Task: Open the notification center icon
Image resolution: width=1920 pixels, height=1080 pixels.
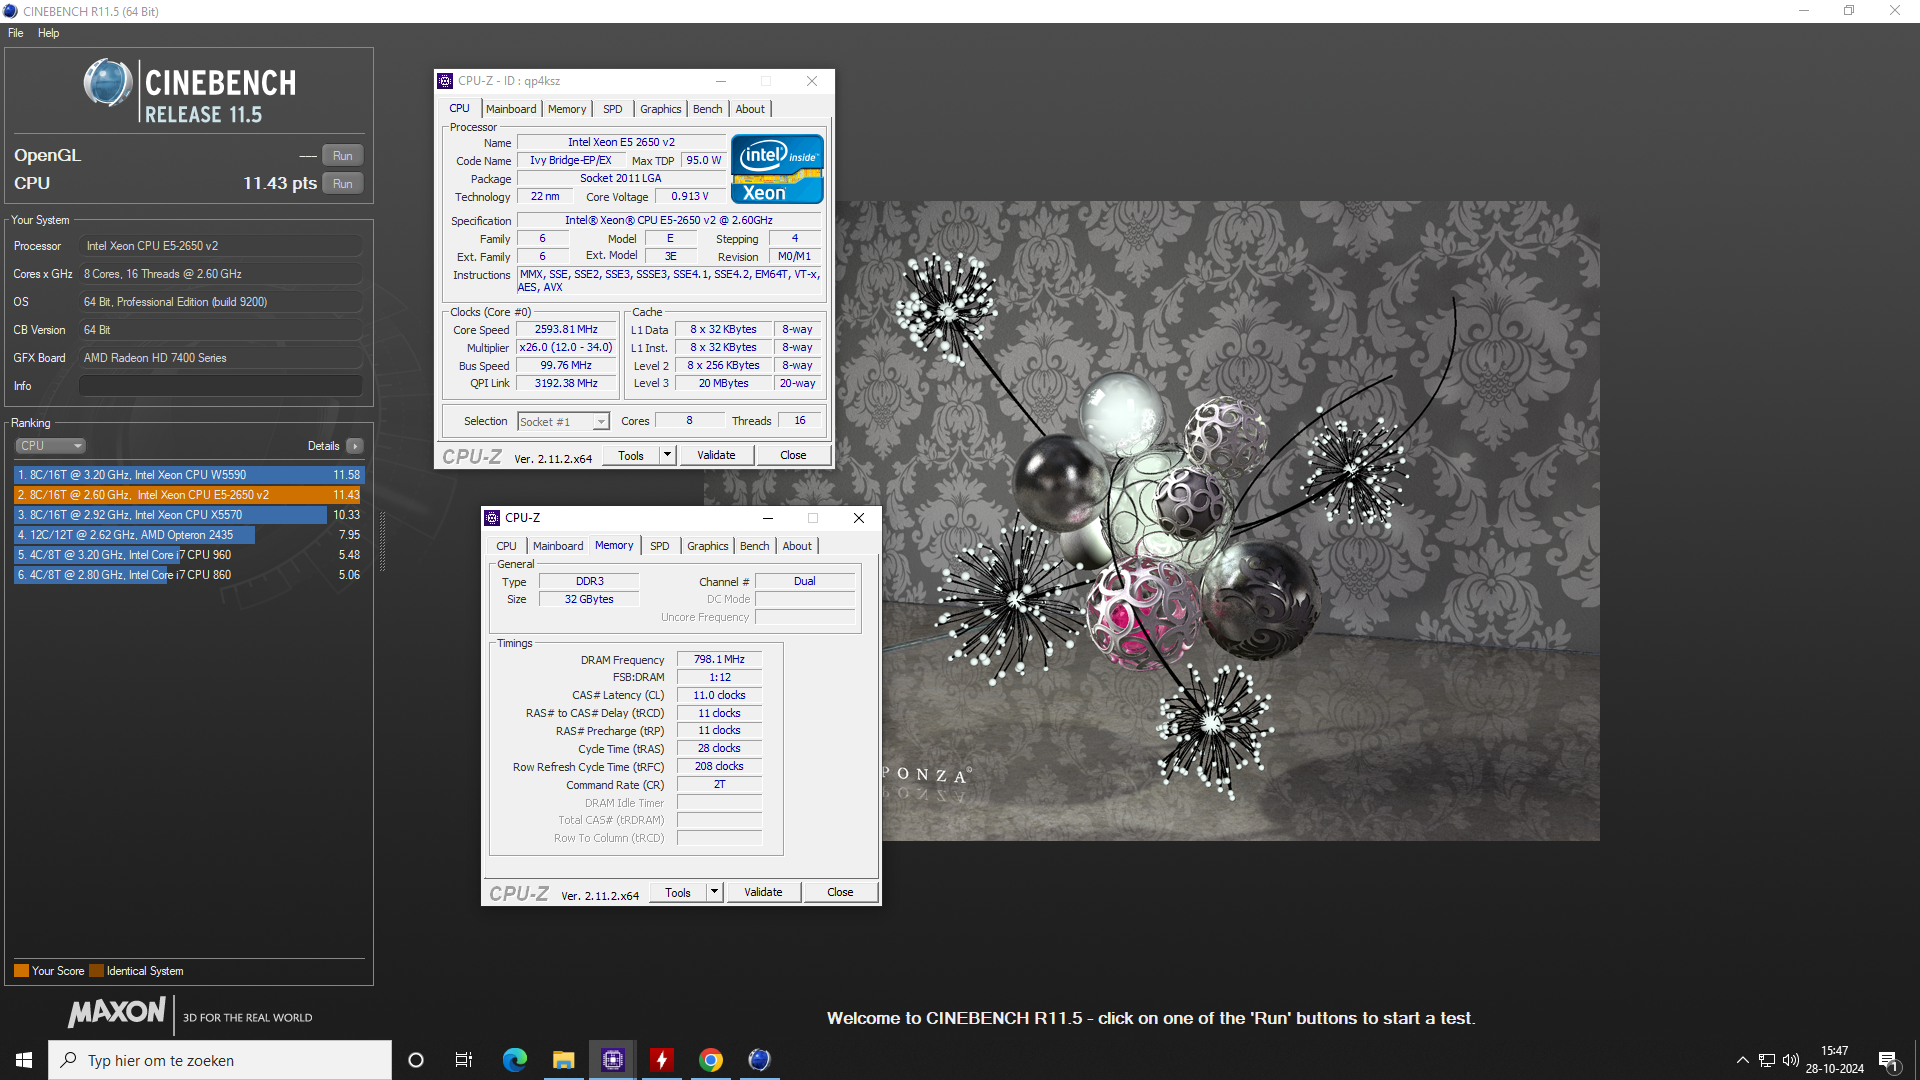Action: click(1889, 1060)
